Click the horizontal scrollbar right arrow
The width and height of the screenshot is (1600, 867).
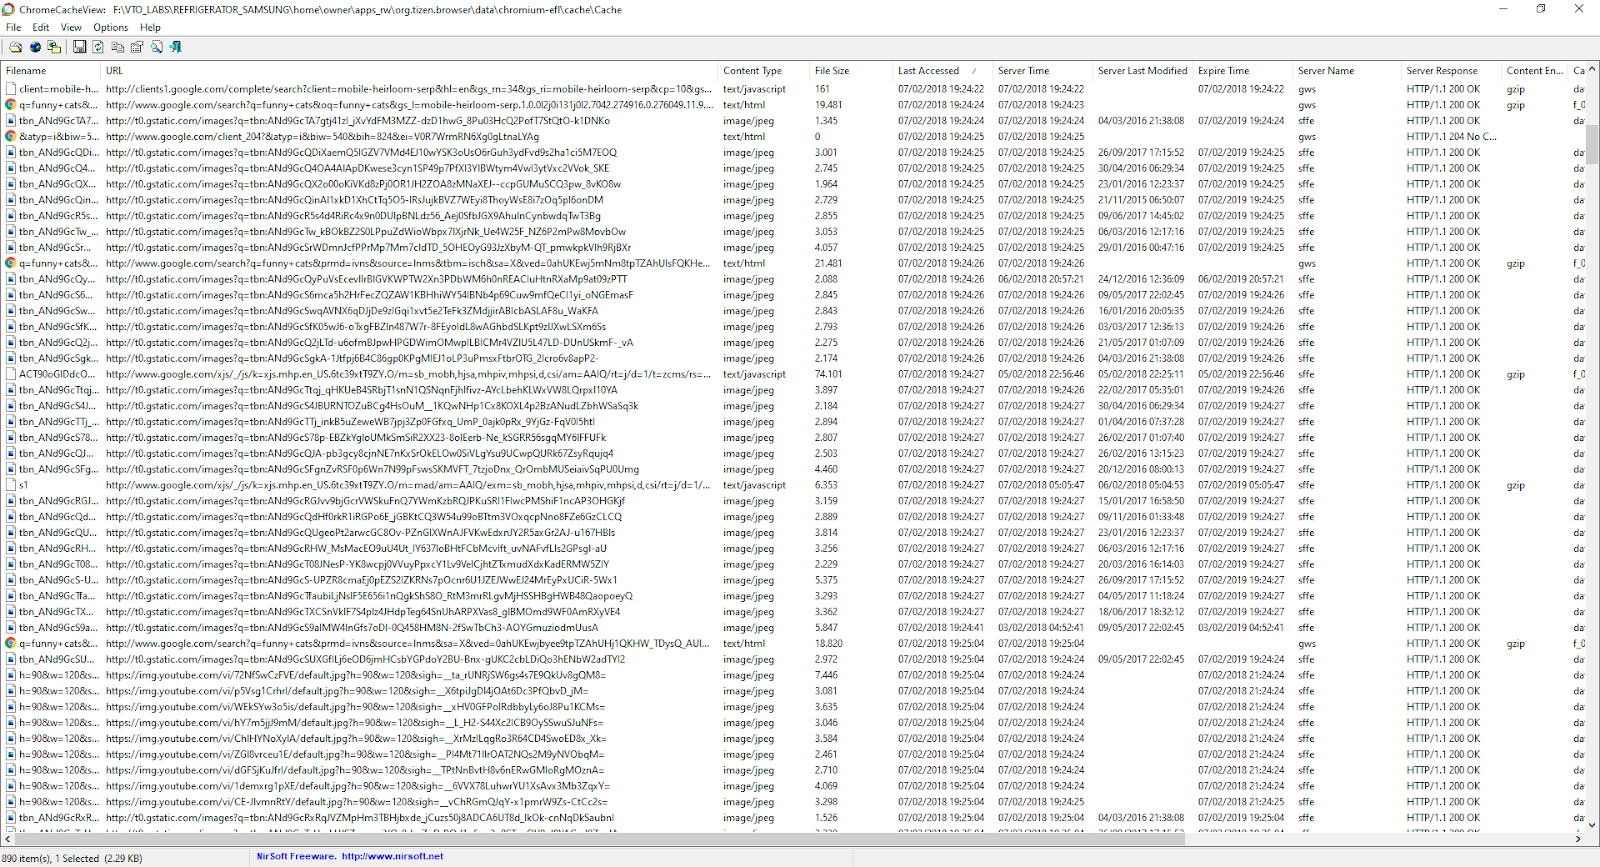tap(1579, 839)
